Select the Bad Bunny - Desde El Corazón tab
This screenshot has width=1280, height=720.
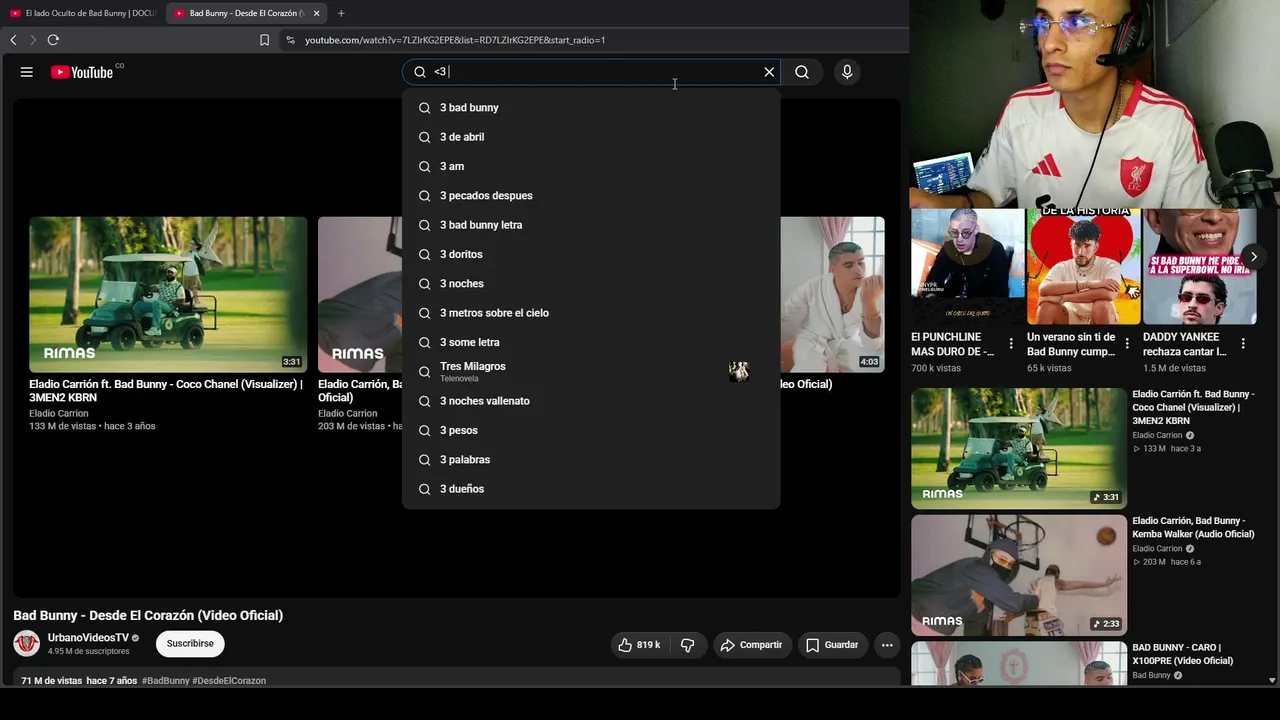coord(245,13)
